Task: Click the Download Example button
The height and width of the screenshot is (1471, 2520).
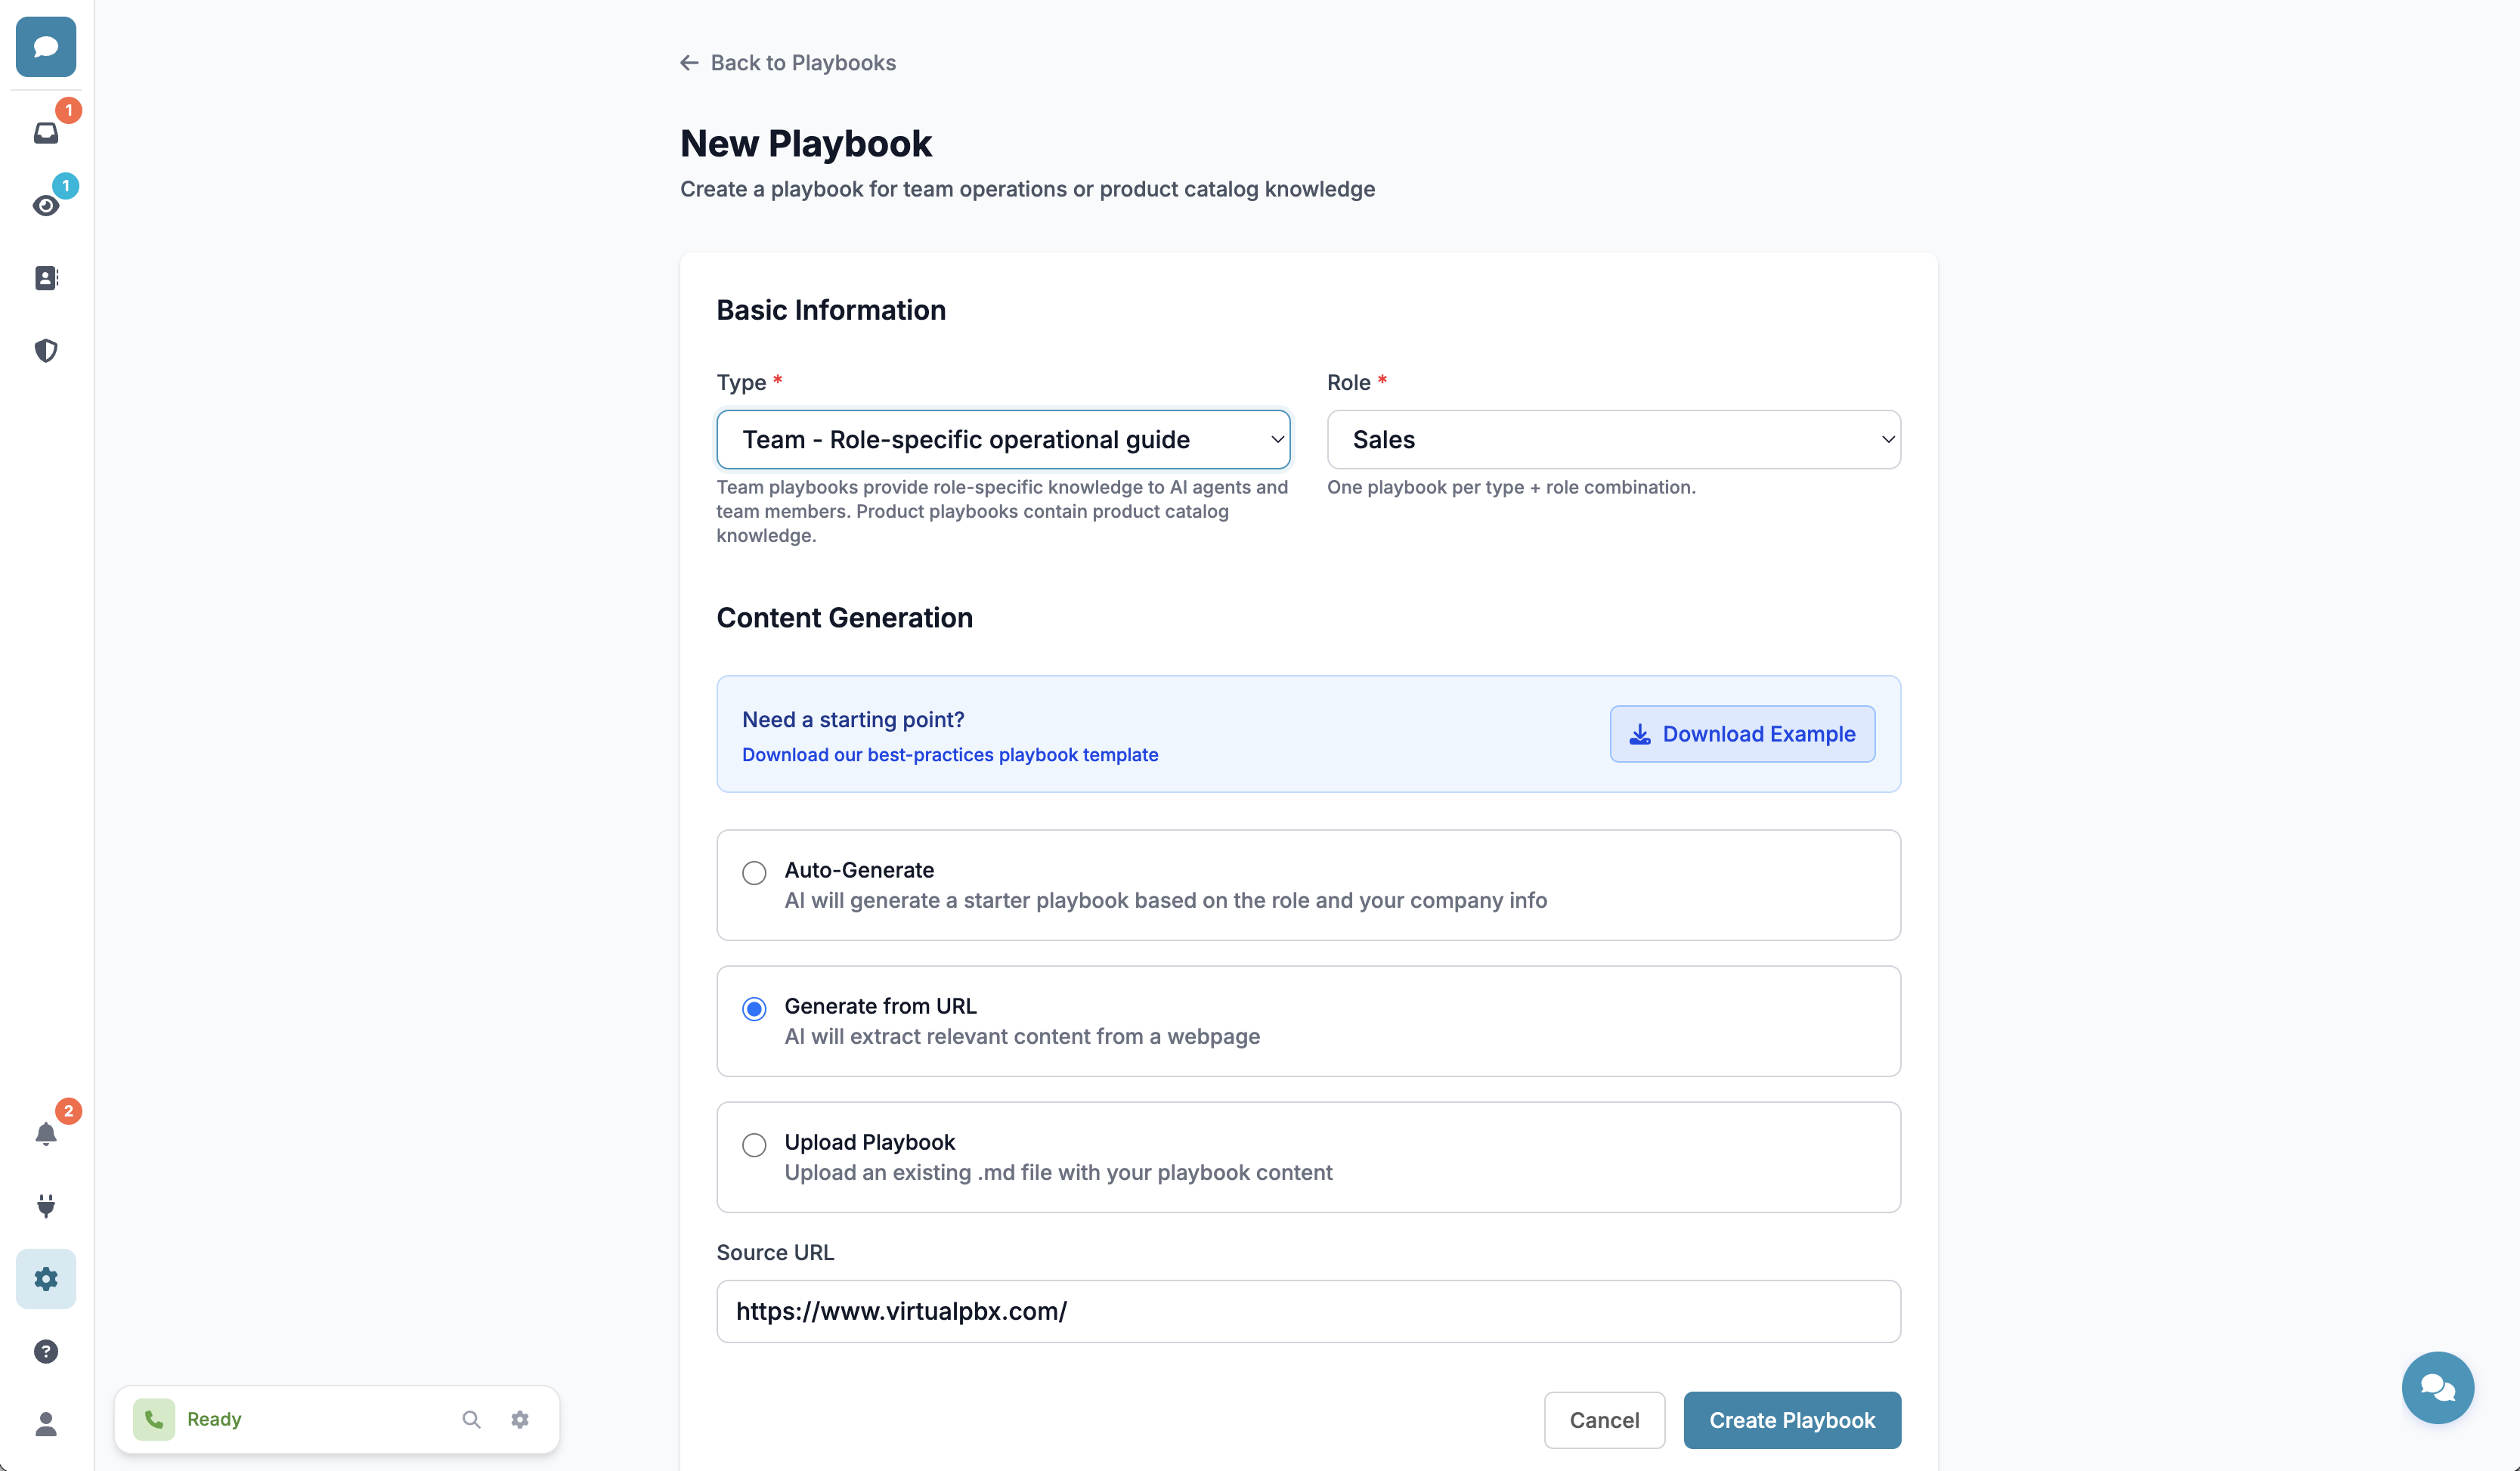Action: pyautogui.click(x=1742, y=734)
